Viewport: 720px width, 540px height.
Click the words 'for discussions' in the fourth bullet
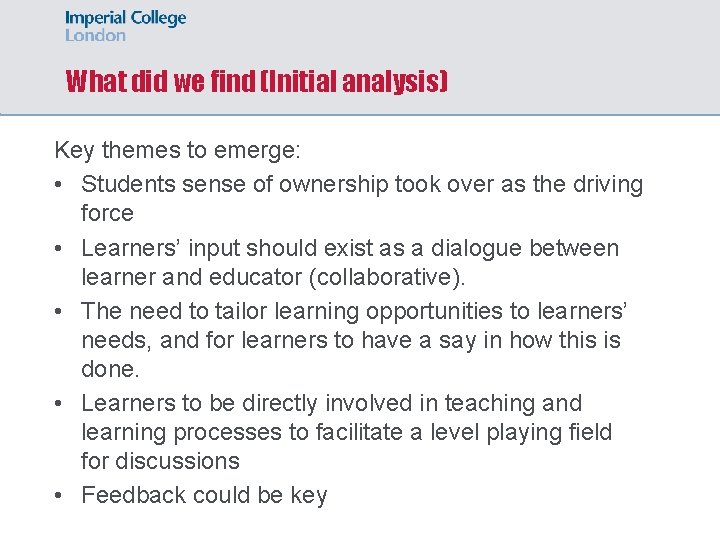point(160,461)
